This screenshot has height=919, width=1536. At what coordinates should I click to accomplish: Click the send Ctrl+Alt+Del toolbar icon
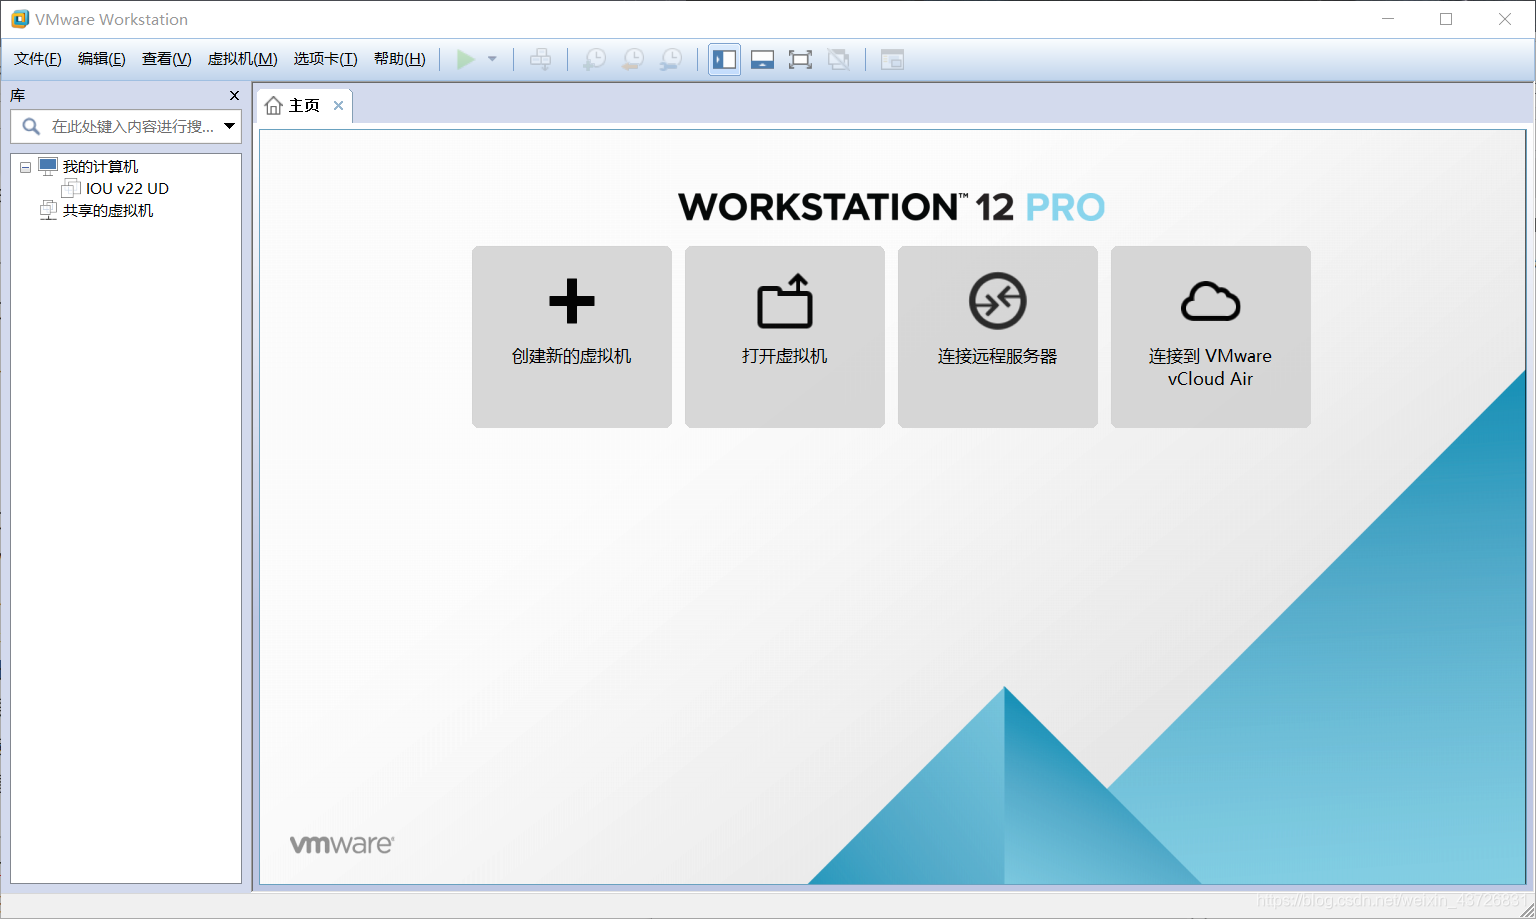click(x=541, y=59)
